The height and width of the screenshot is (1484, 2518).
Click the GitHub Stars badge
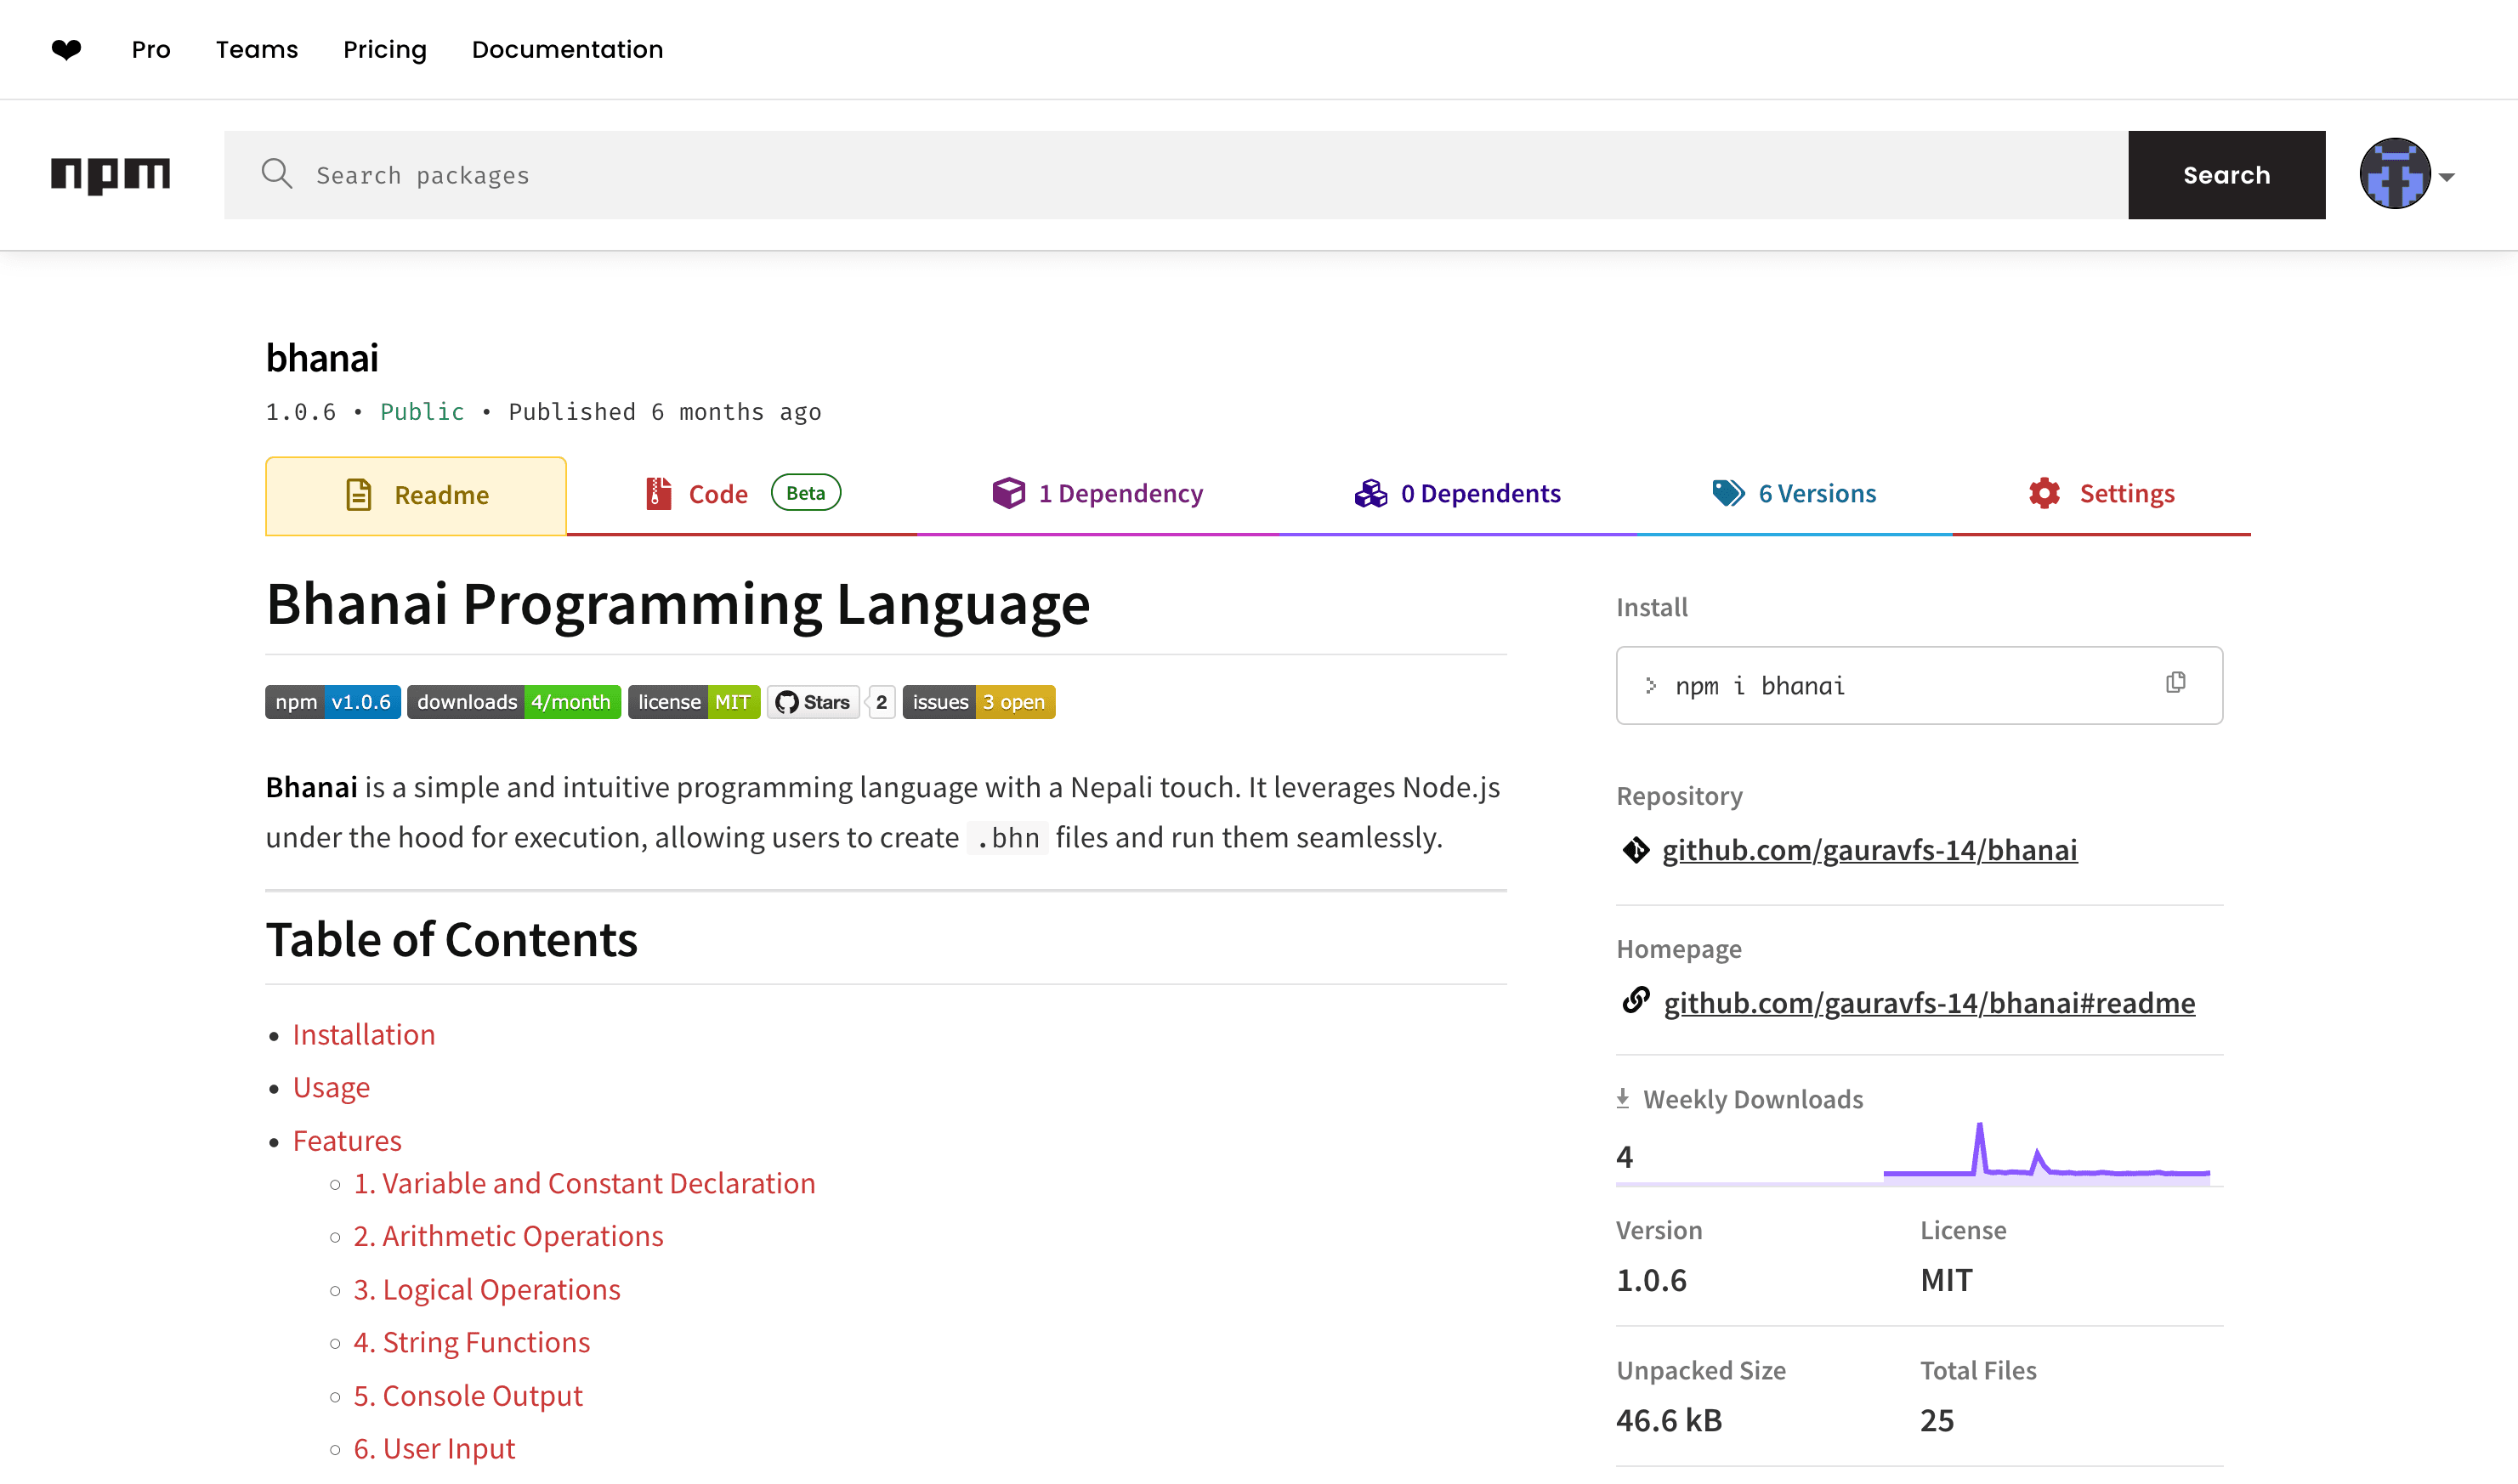(x=814, y=702)
